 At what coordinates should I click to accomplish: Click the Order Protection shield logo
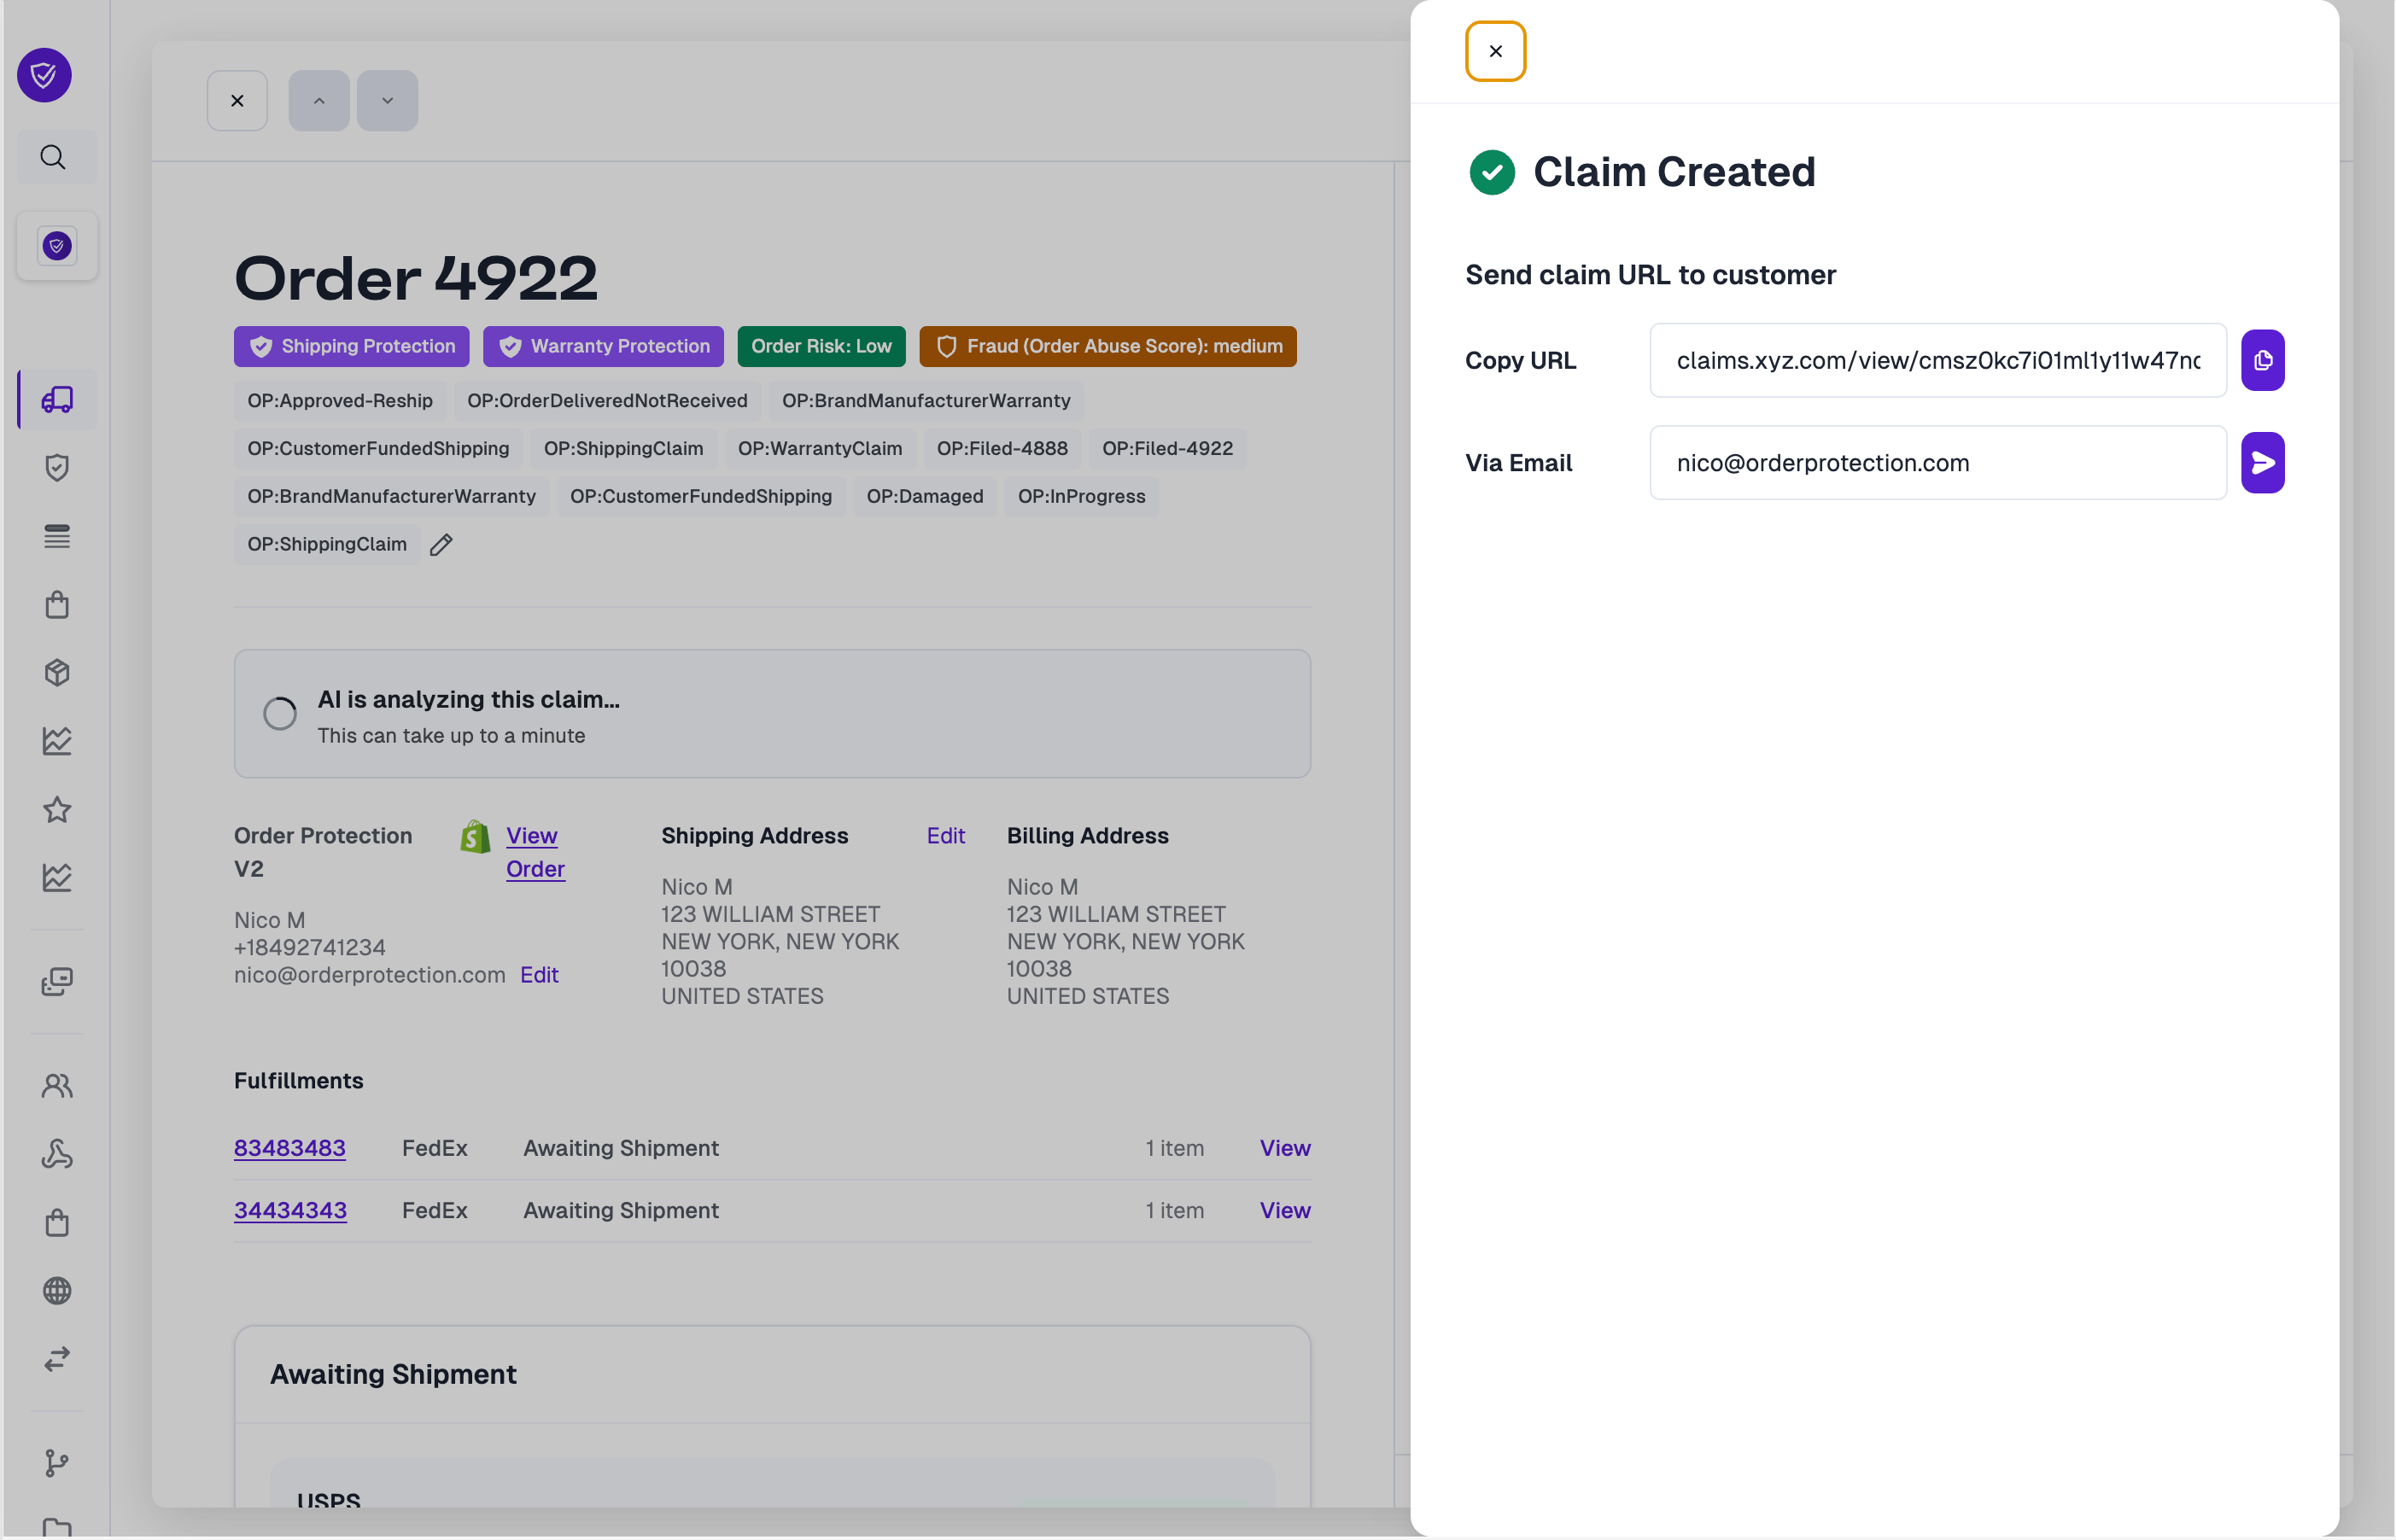(x=44, y=75)
